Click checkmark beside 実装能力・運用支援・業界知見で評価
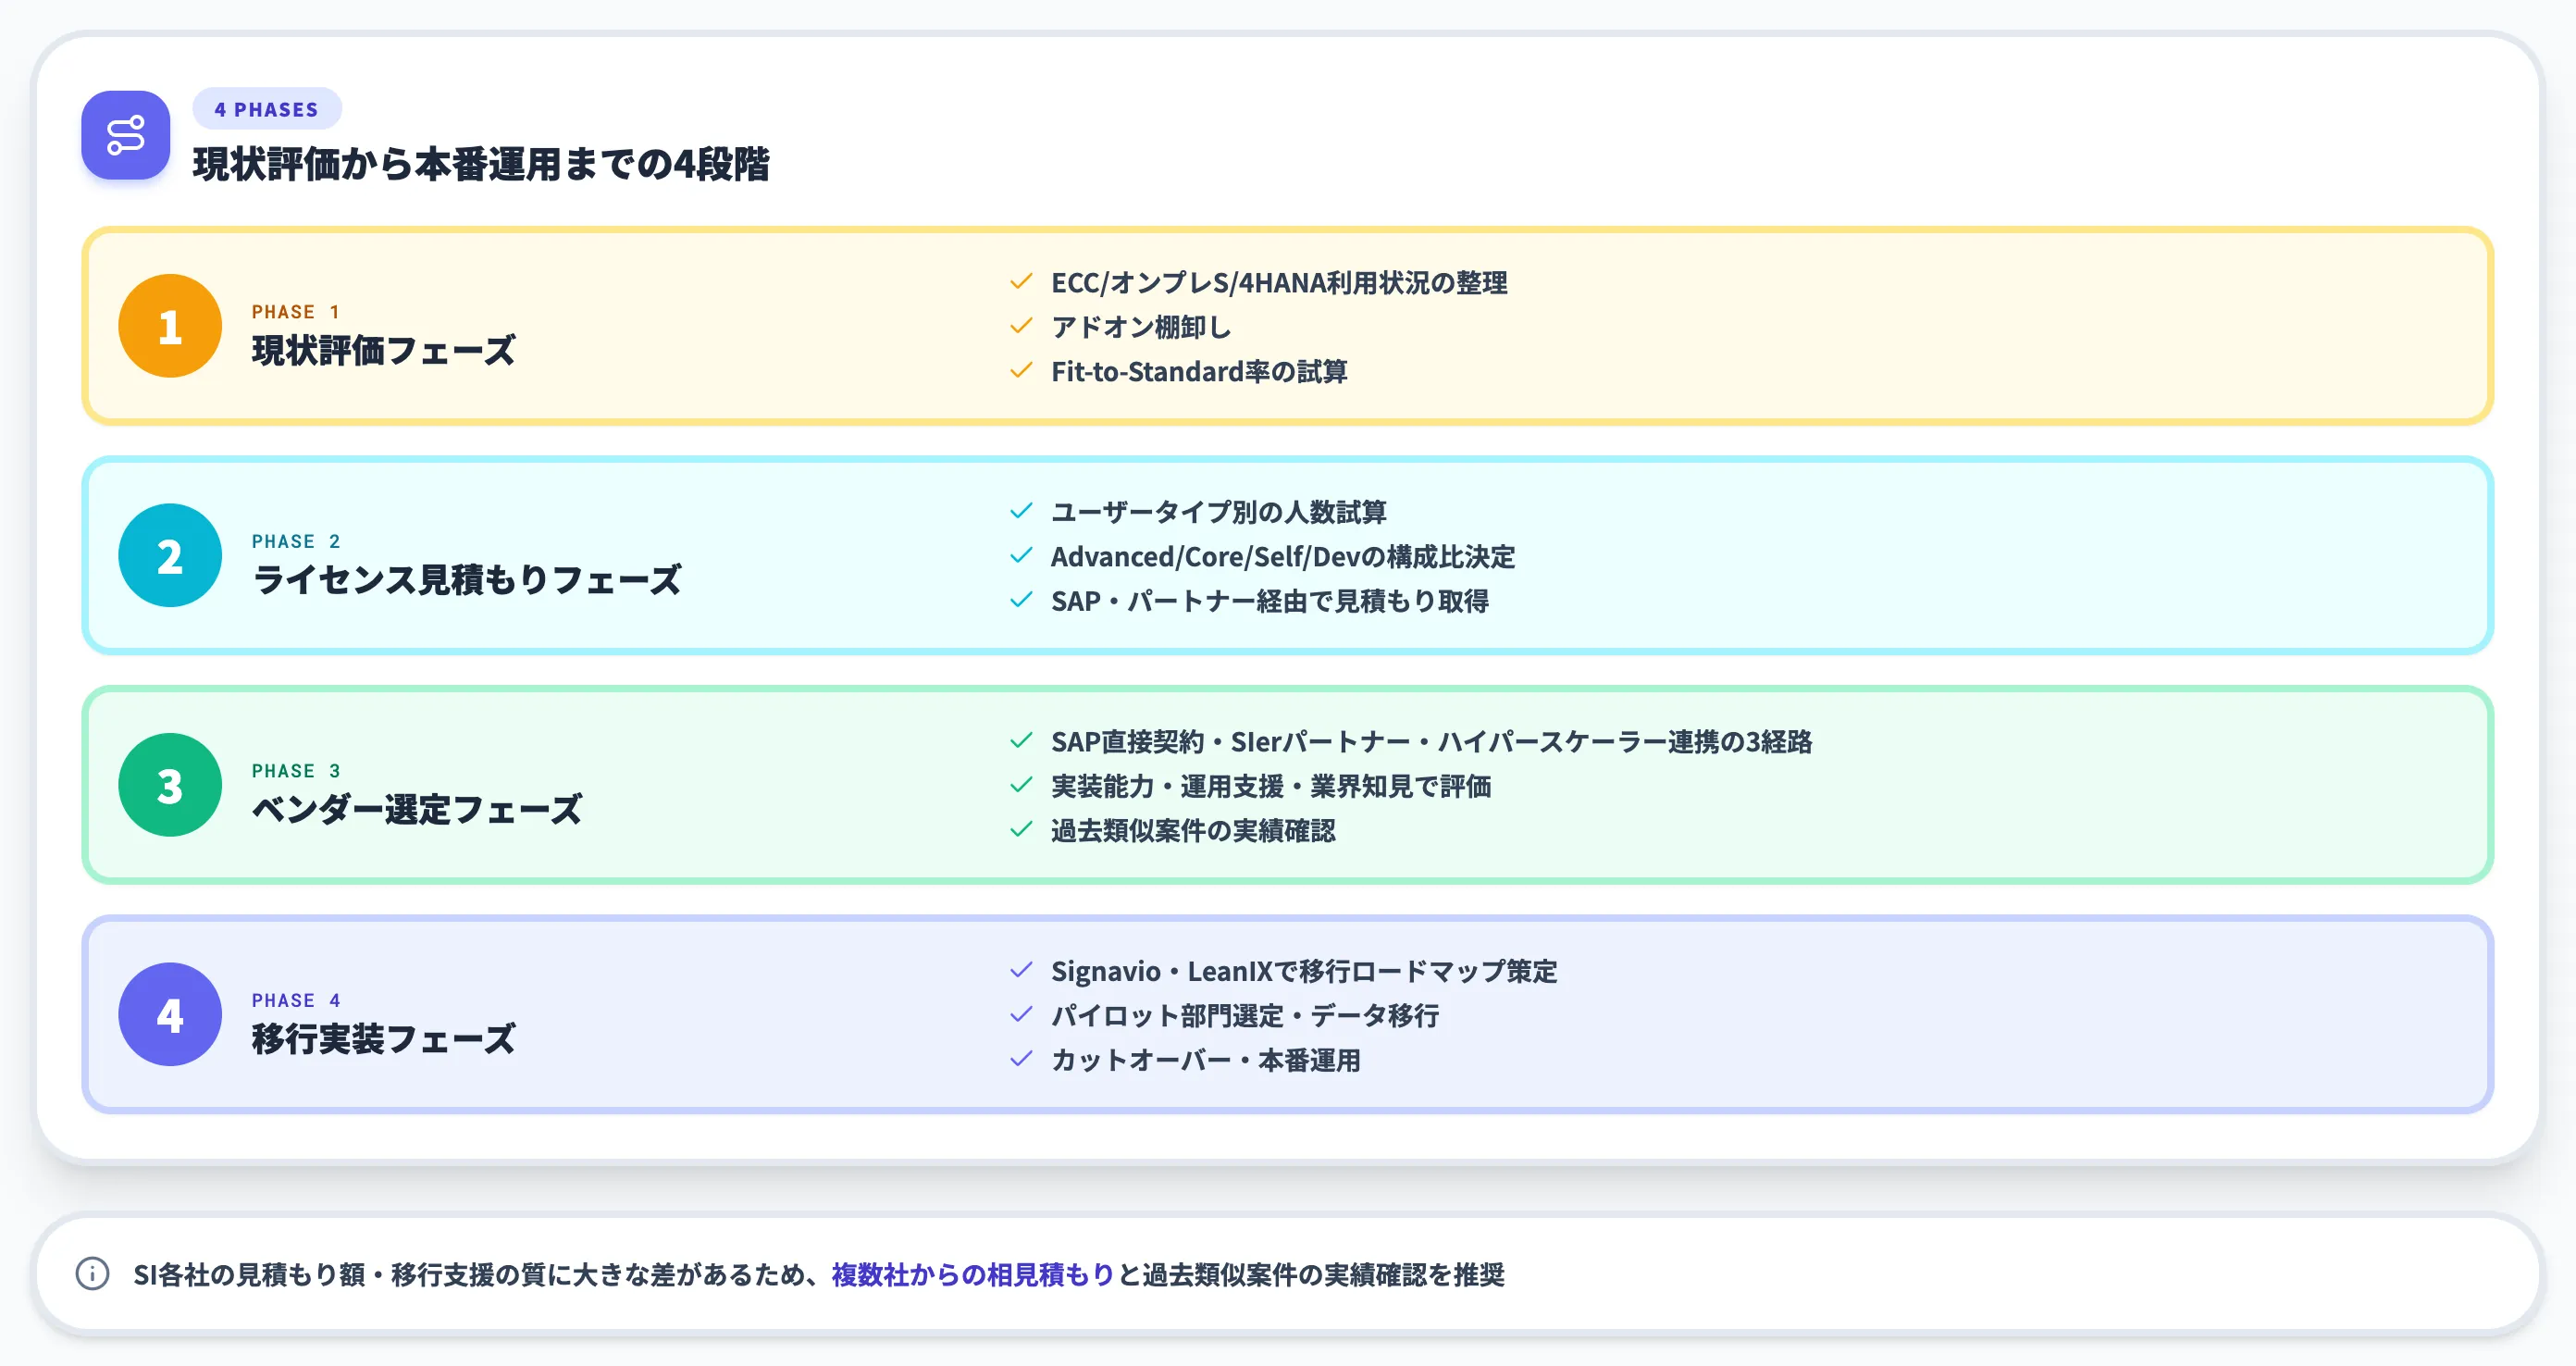 pyautogui.click(x=1021, y=785)
